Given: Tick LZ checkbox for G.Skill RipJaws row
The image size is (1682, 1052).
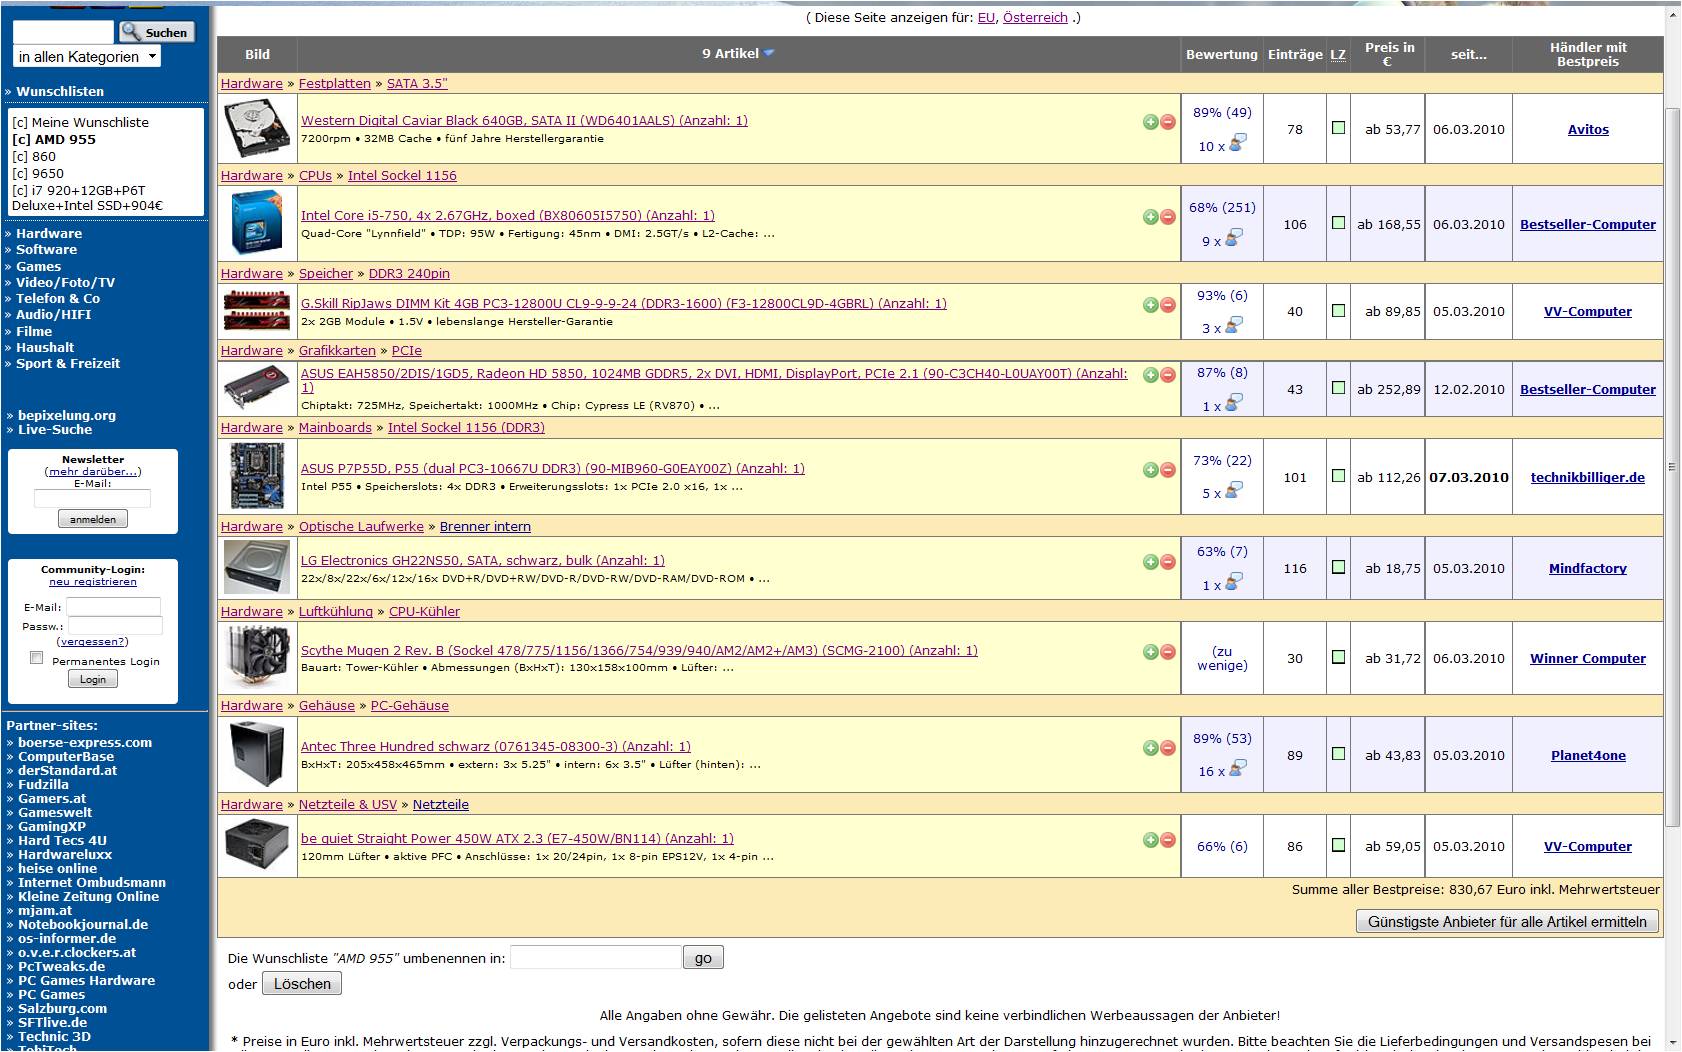Looking at the screenshot, I should coord(1338,311).
